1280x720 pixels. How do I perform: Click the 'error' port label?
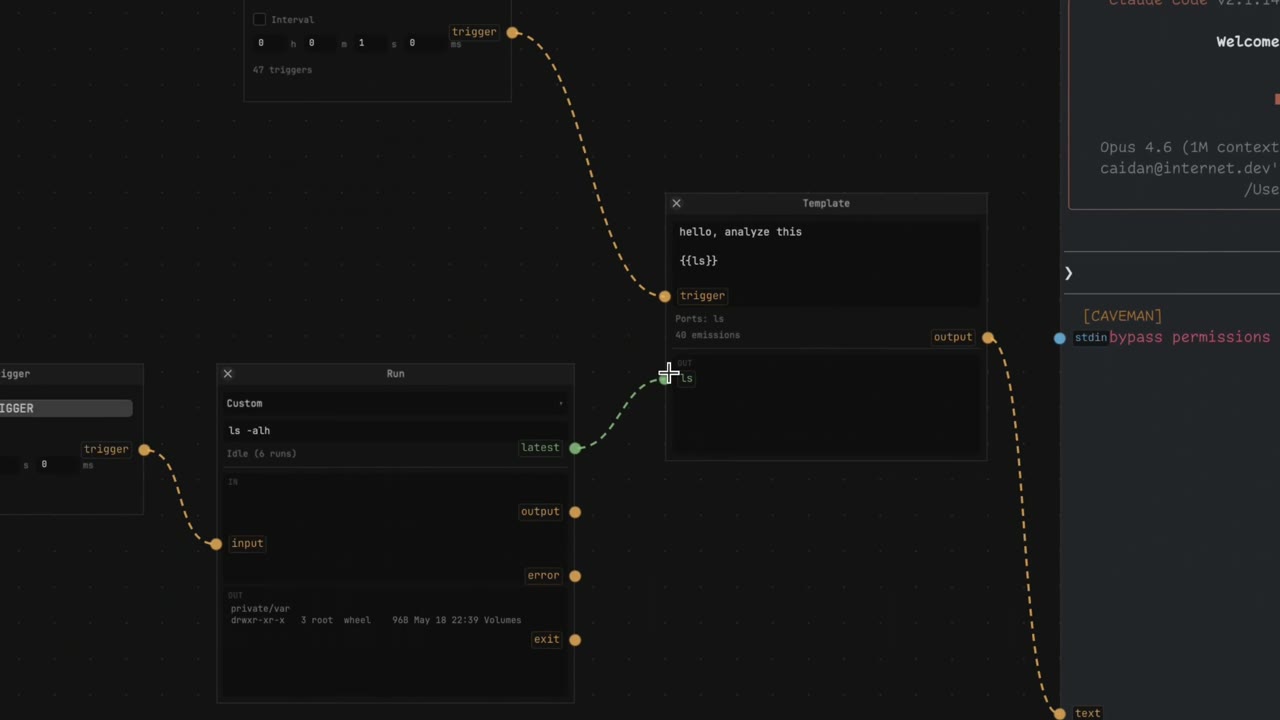[543, 576]
